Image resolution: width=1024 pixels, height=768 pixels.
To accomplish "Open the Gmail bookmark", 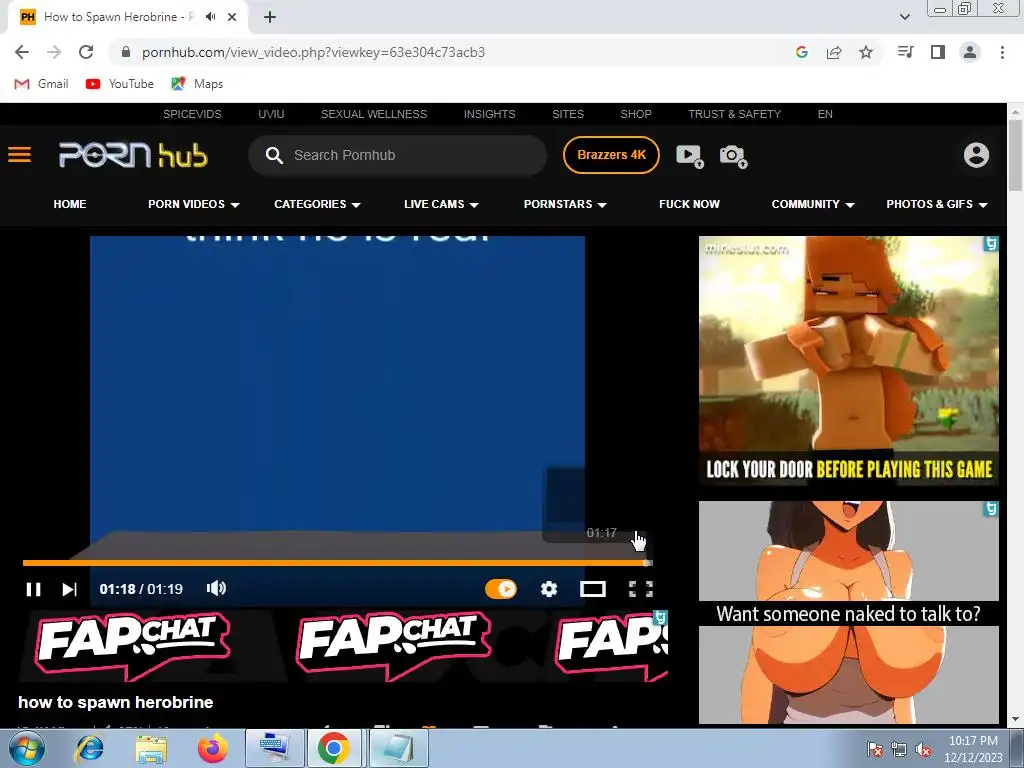I will [x=41, y=84].
